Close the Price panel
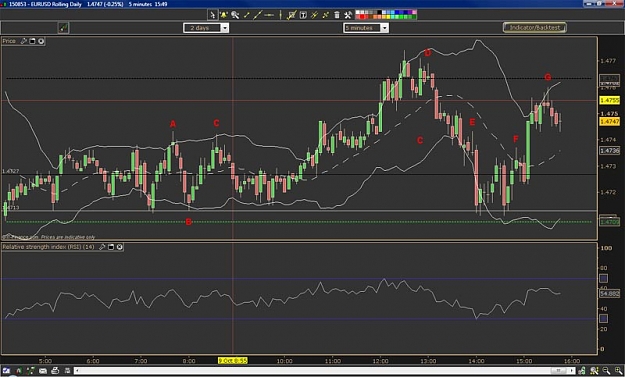625x377 pixels. click(x=41, y=41)
